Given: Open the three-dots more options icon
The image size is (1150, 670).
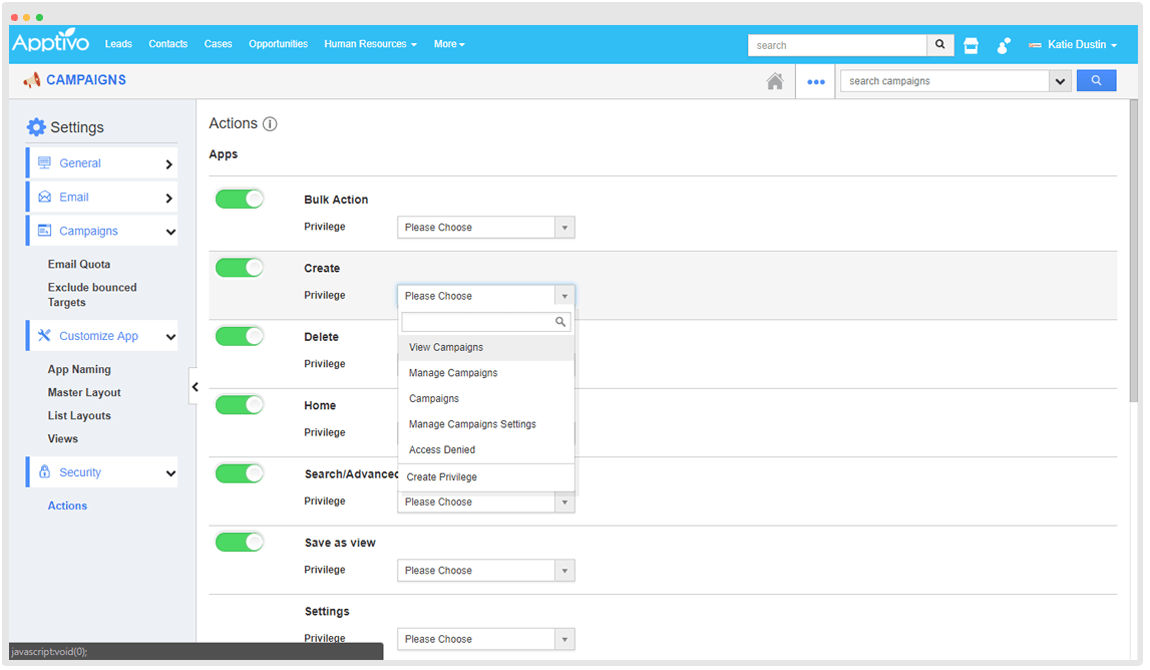Looking at the screenshot, I should (x=816, y=82).
